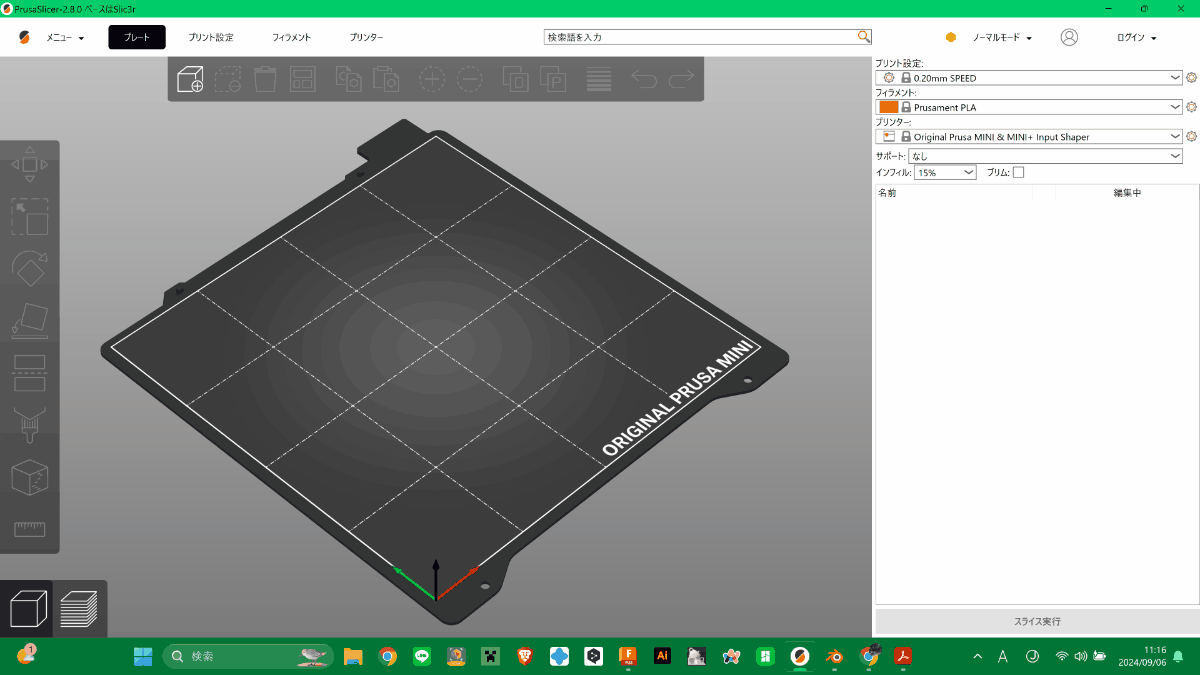Open the サポート supports dropdown
Viewport: 1200px width, 675px height.
point(1045,156)
